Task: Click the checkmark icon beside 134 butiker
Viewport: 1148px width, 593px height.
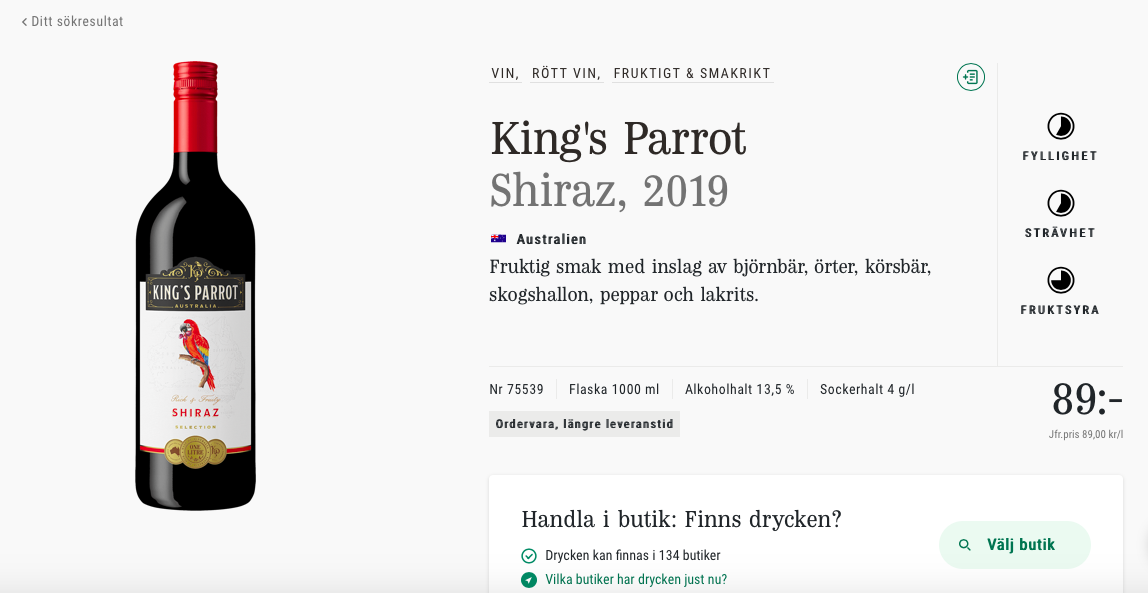Action: tap(529, 556)
